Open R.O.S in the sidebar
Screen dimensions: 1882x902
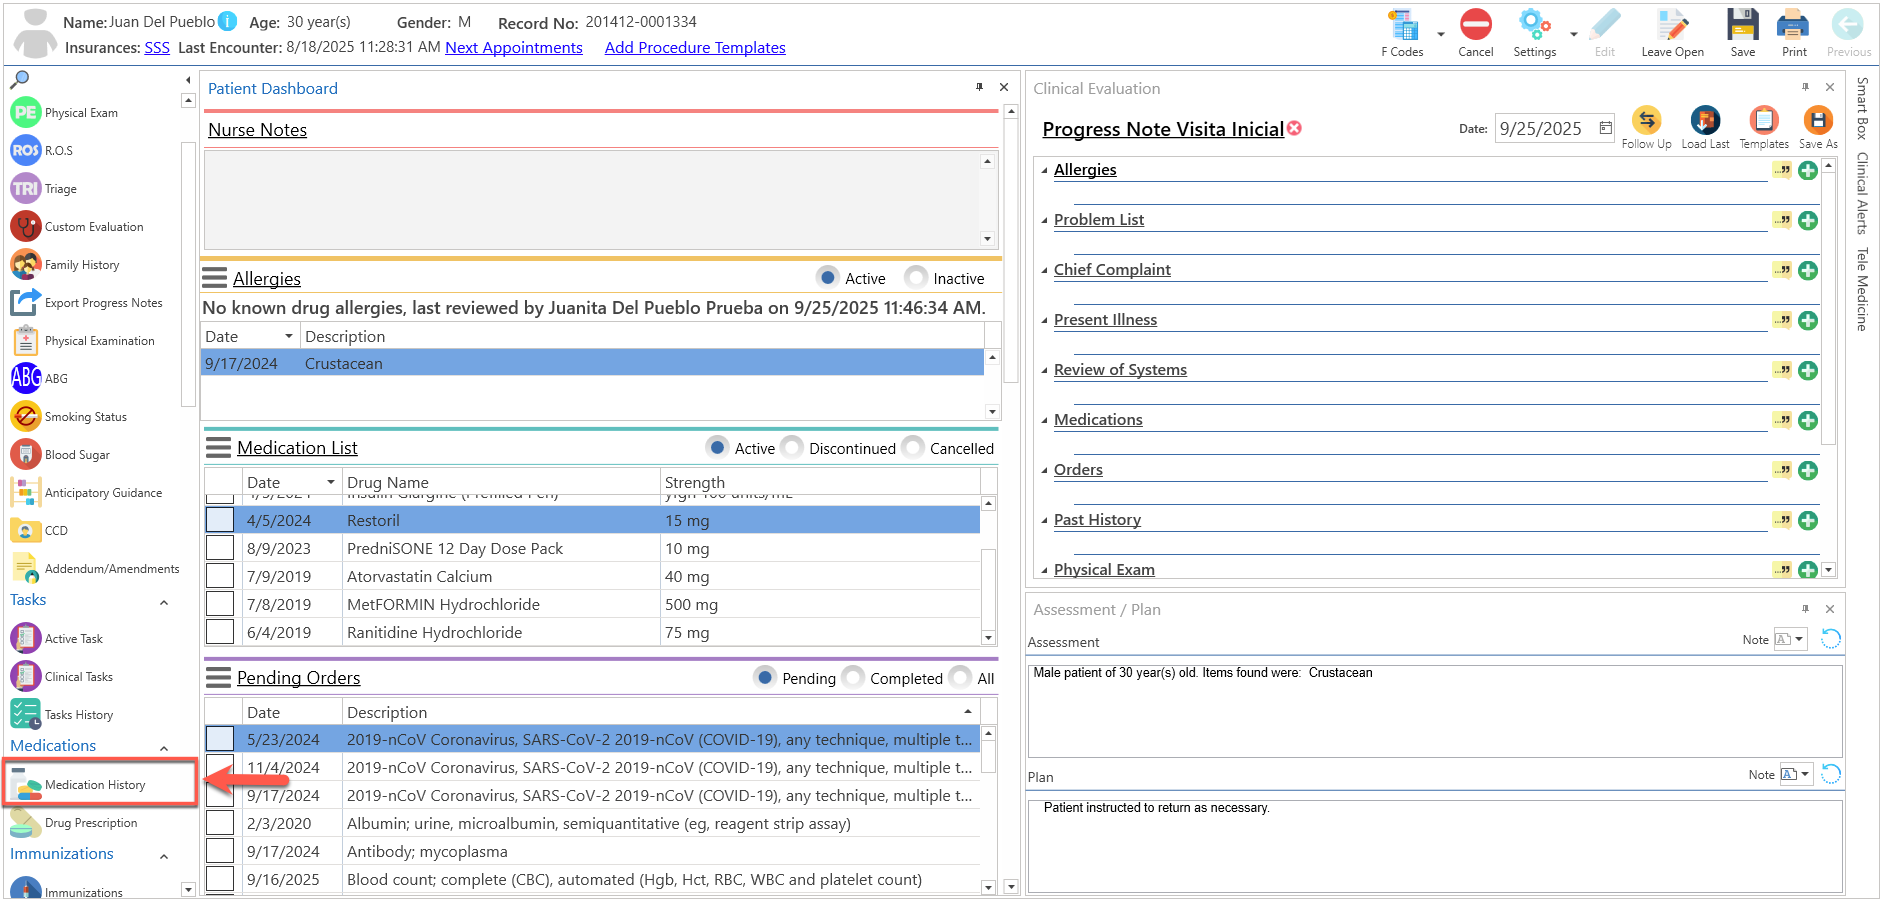point(42,151)
